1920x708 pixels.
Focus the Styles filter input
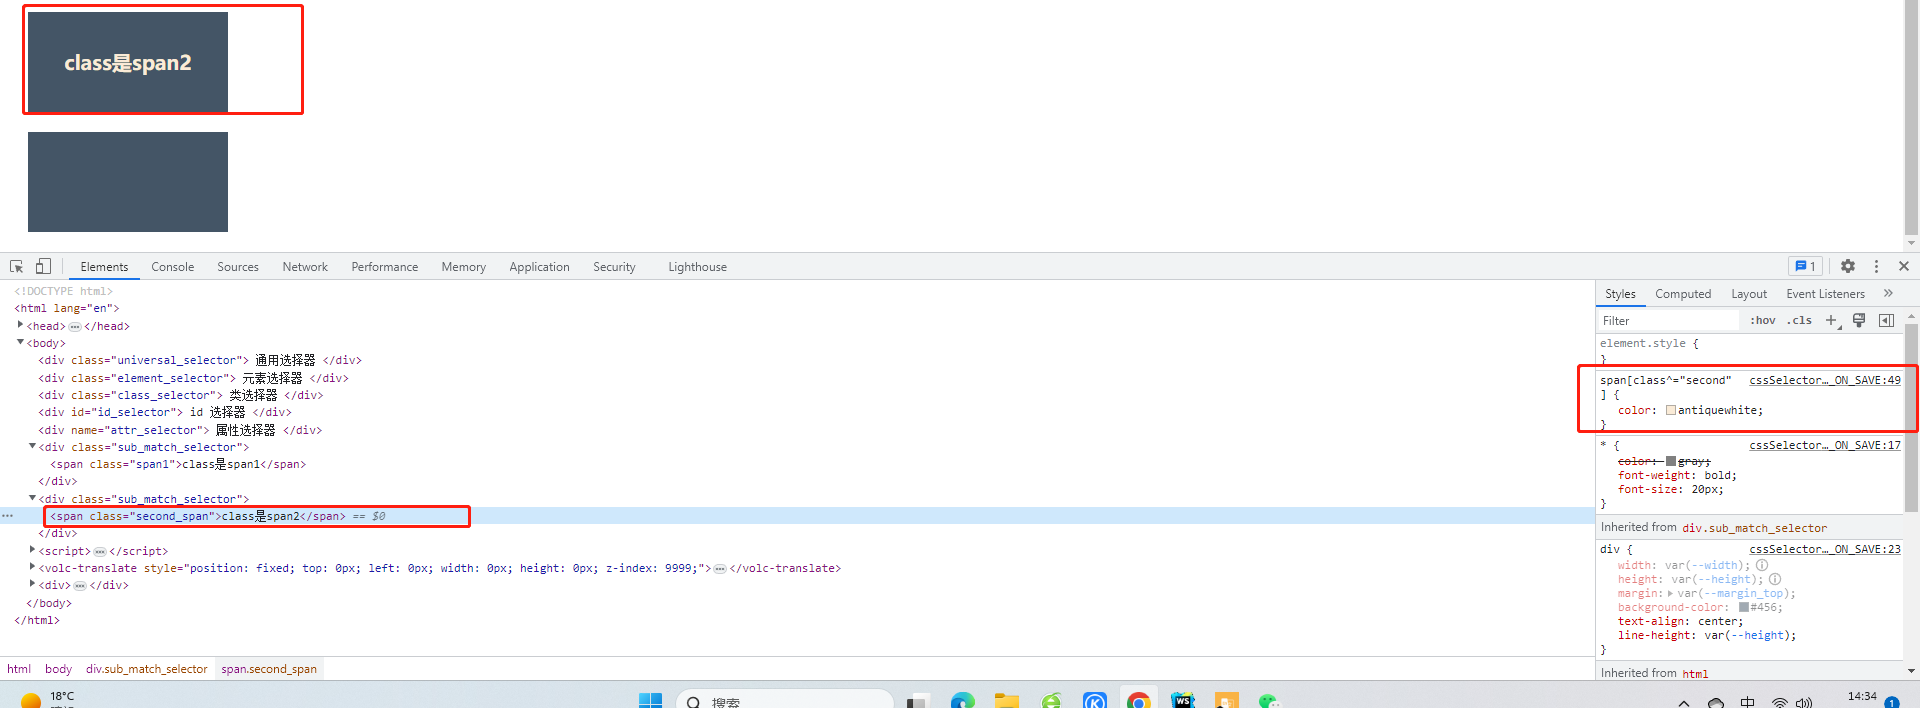tap(1668, 320)
